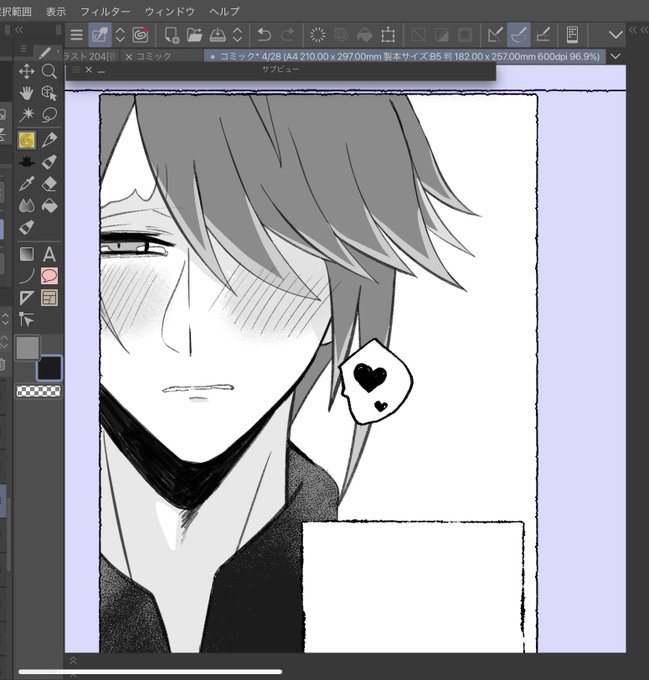Screen dimensions: 649x680
Task: Select the Blend tool
Action: click(27, 206)
